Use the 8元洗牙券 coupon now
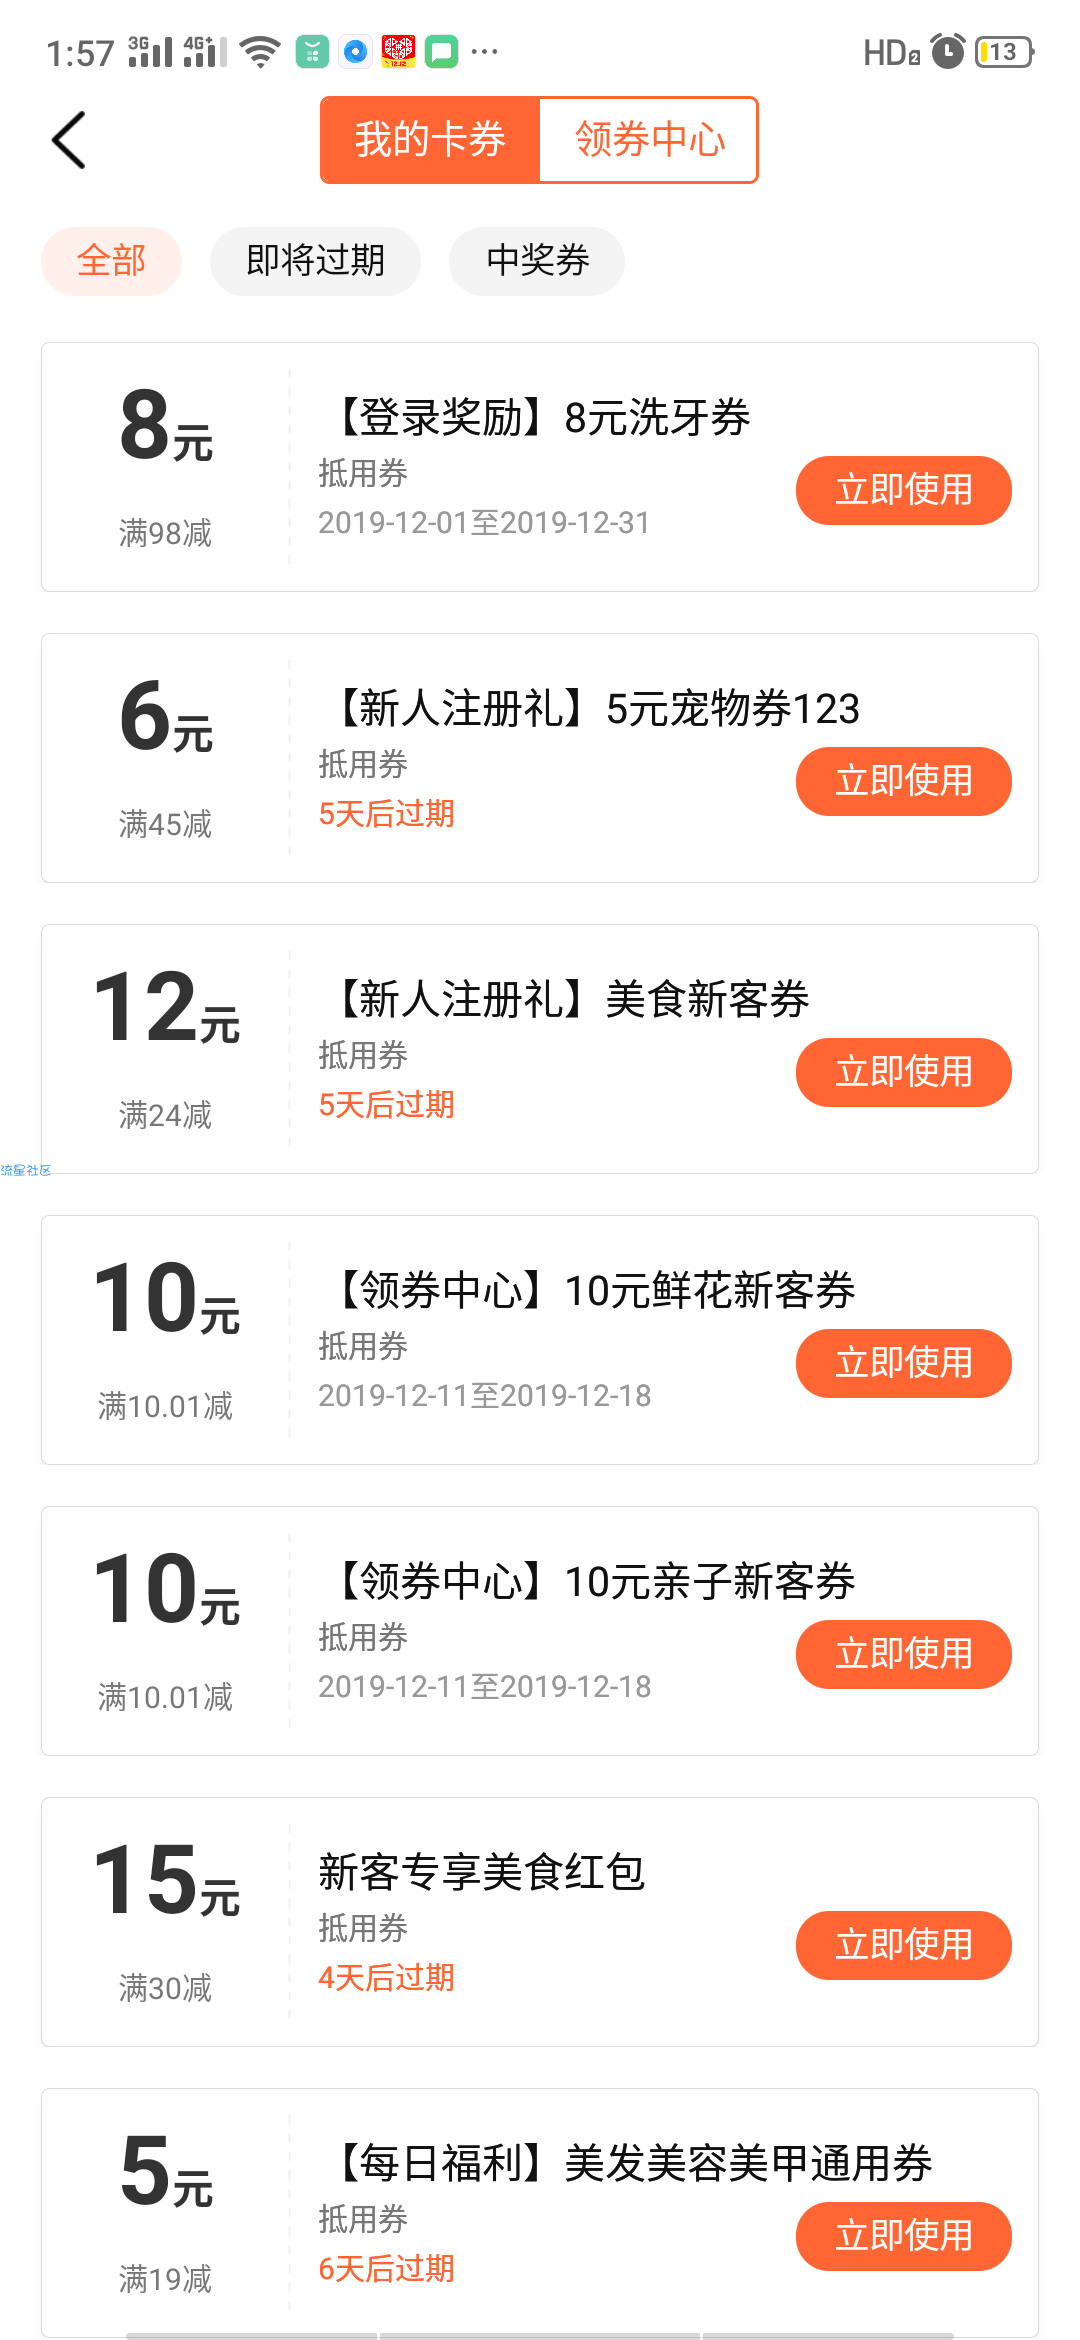Viewport: 1080px width, 2340px height. point(904,490)
